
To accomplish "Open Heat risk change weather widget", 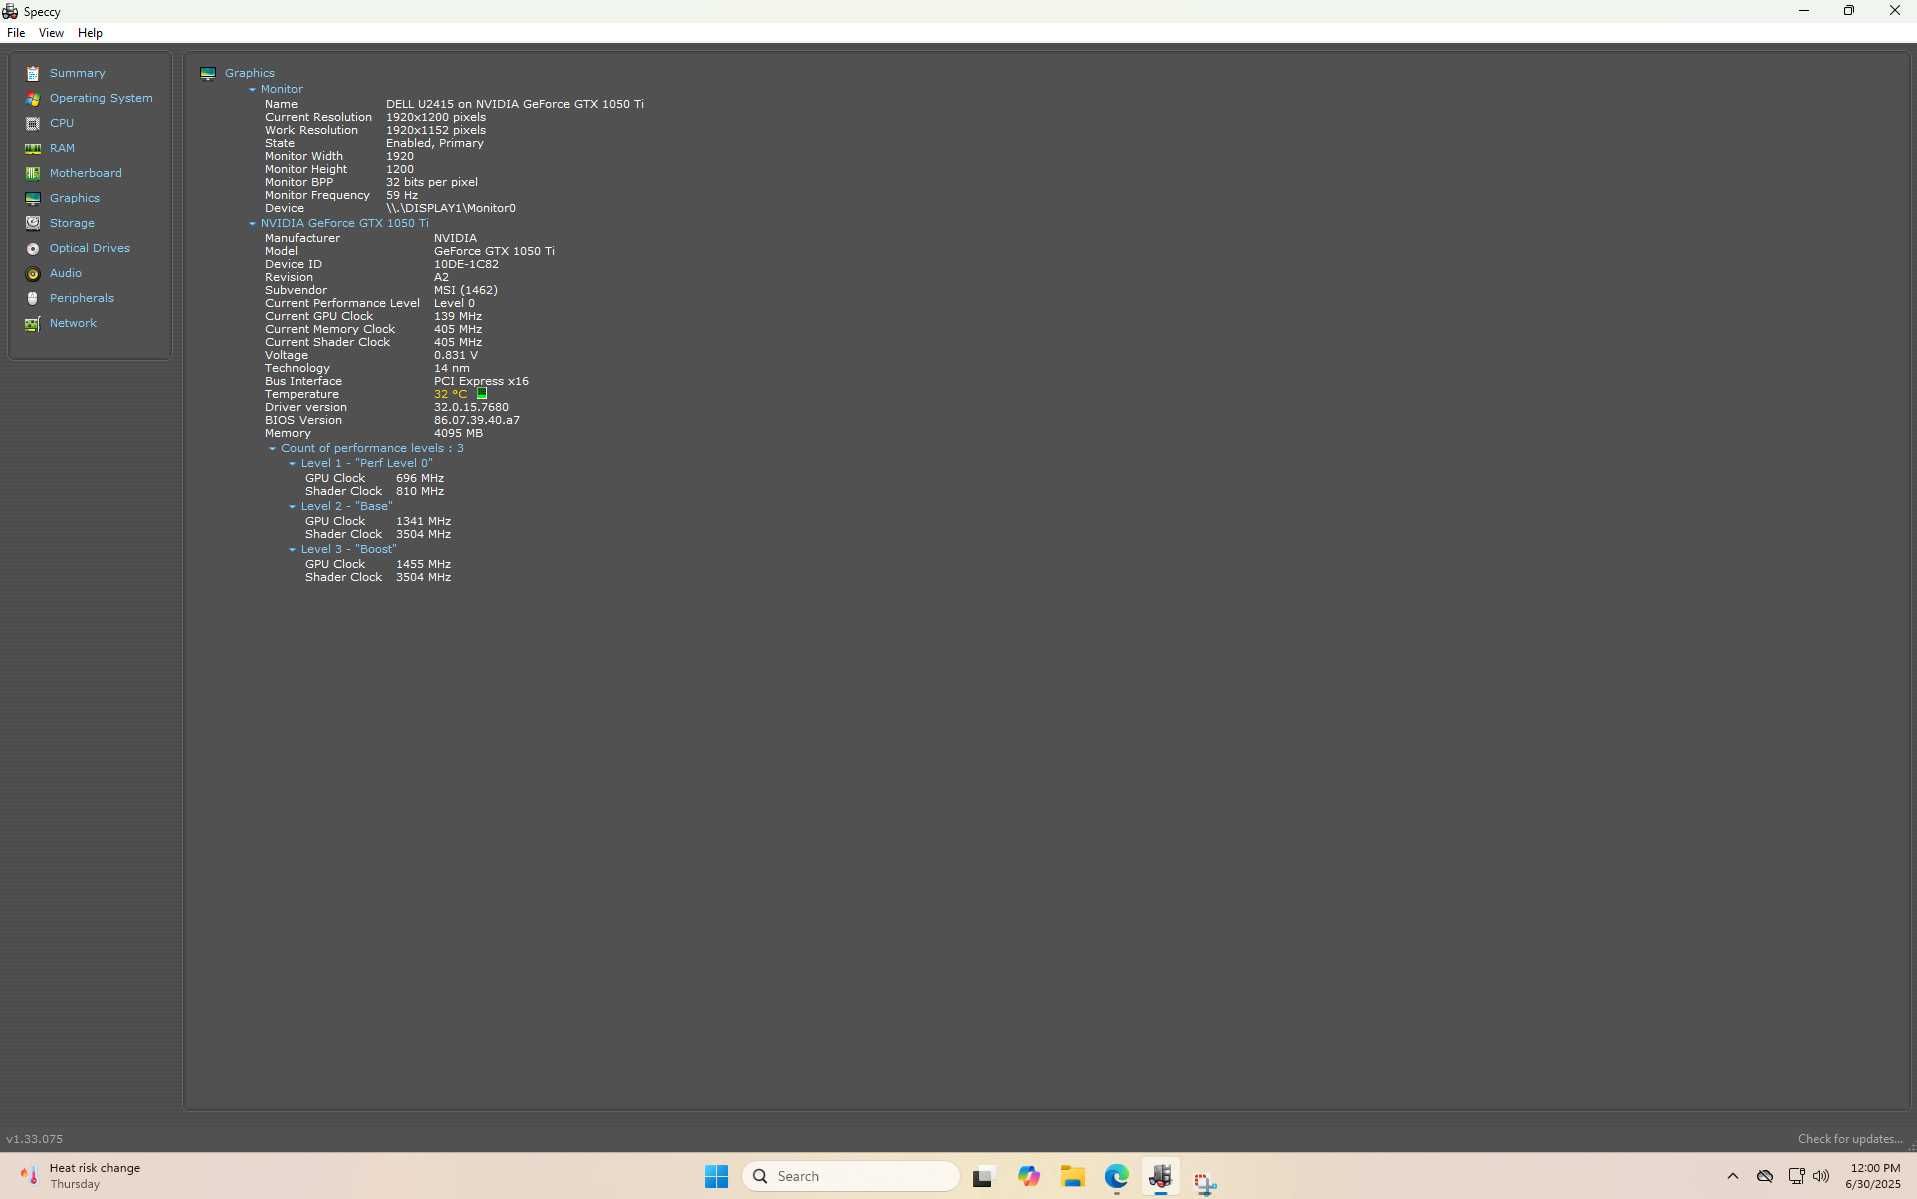I will point(80,1176).
